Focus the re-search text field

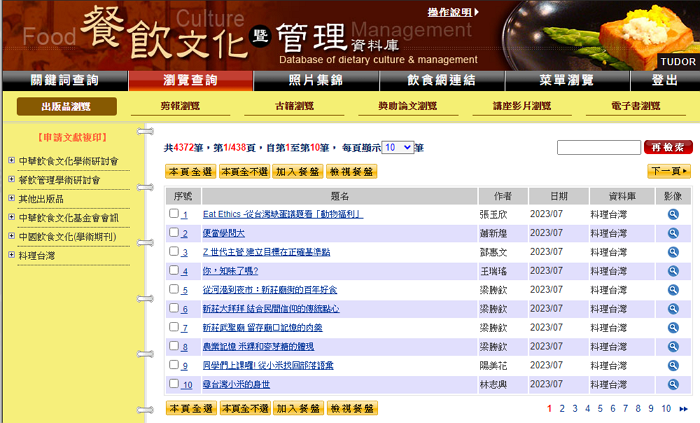[x=599, y=147]
